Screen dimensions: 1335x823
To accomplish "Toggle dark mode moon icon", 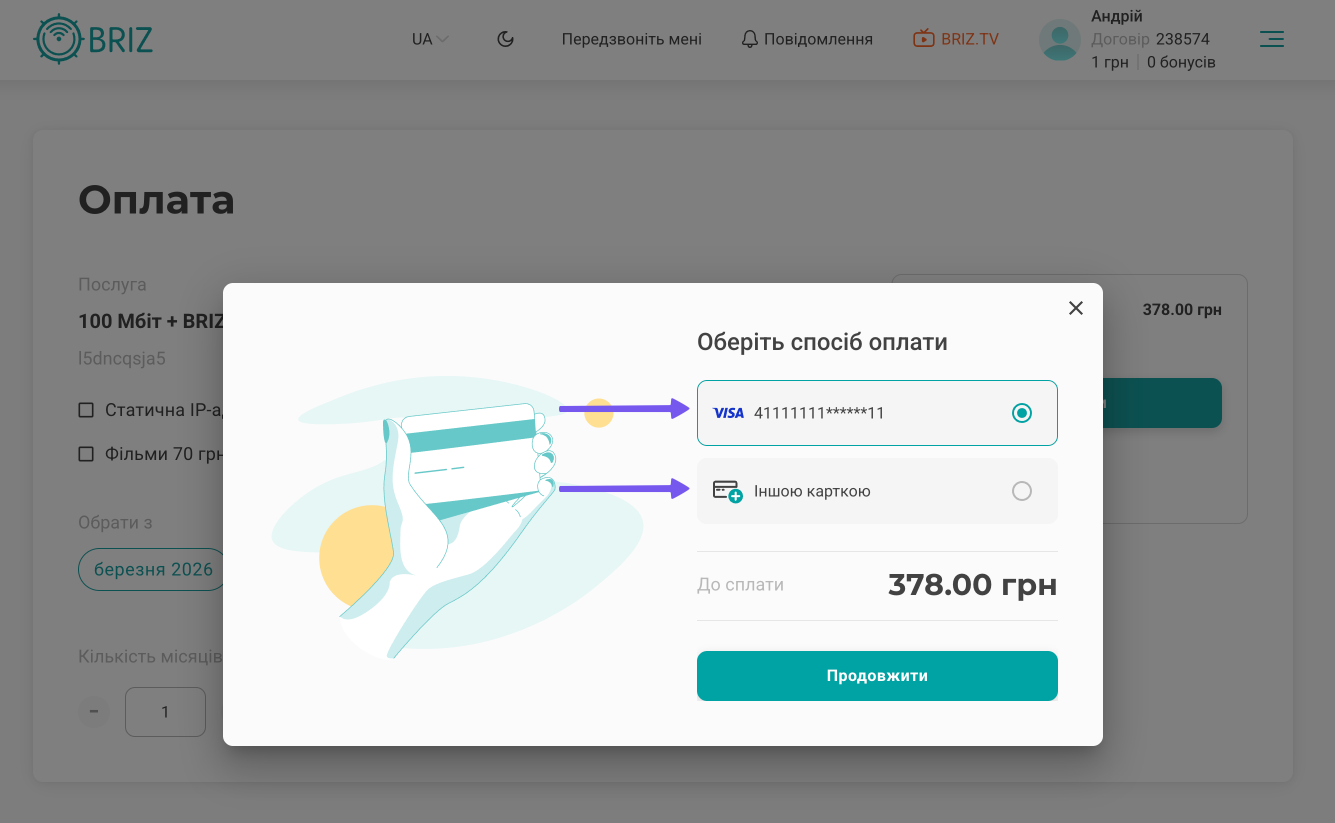I will (x=506, y=39).
